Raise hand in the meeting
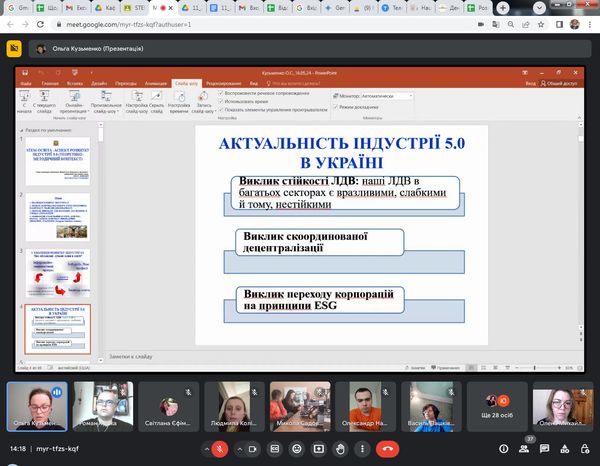 click(x=341, y=449)
